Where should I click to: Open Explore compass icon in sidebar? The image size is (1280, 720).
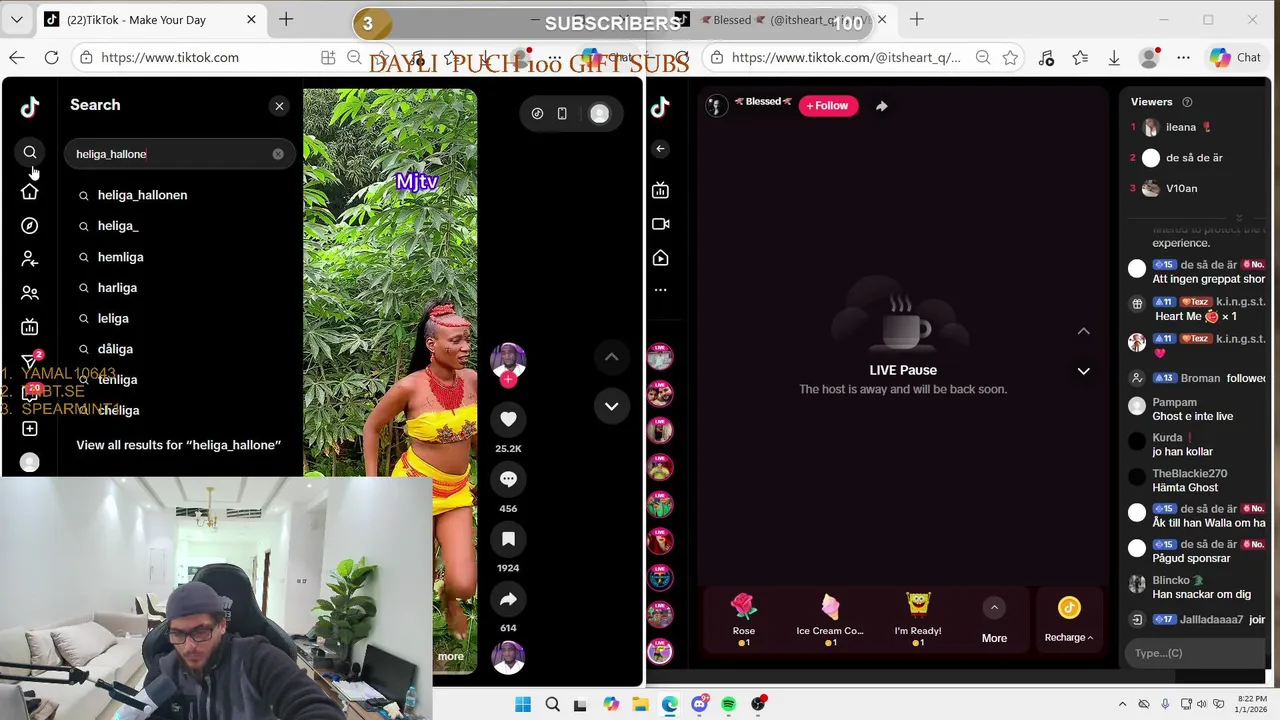(x=30, y=226)
